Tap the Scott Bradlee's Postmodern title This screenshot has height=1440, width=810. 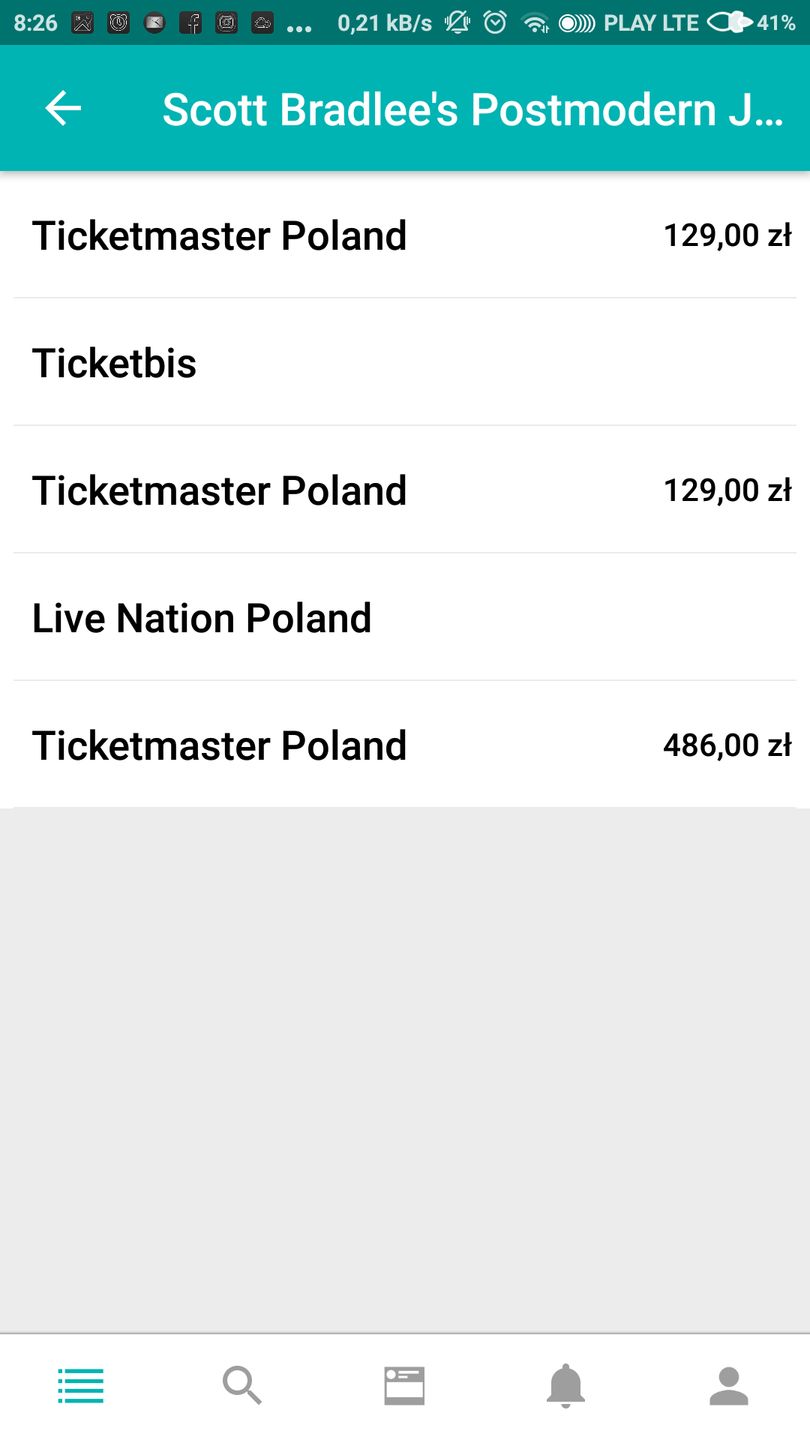point(472,109)
